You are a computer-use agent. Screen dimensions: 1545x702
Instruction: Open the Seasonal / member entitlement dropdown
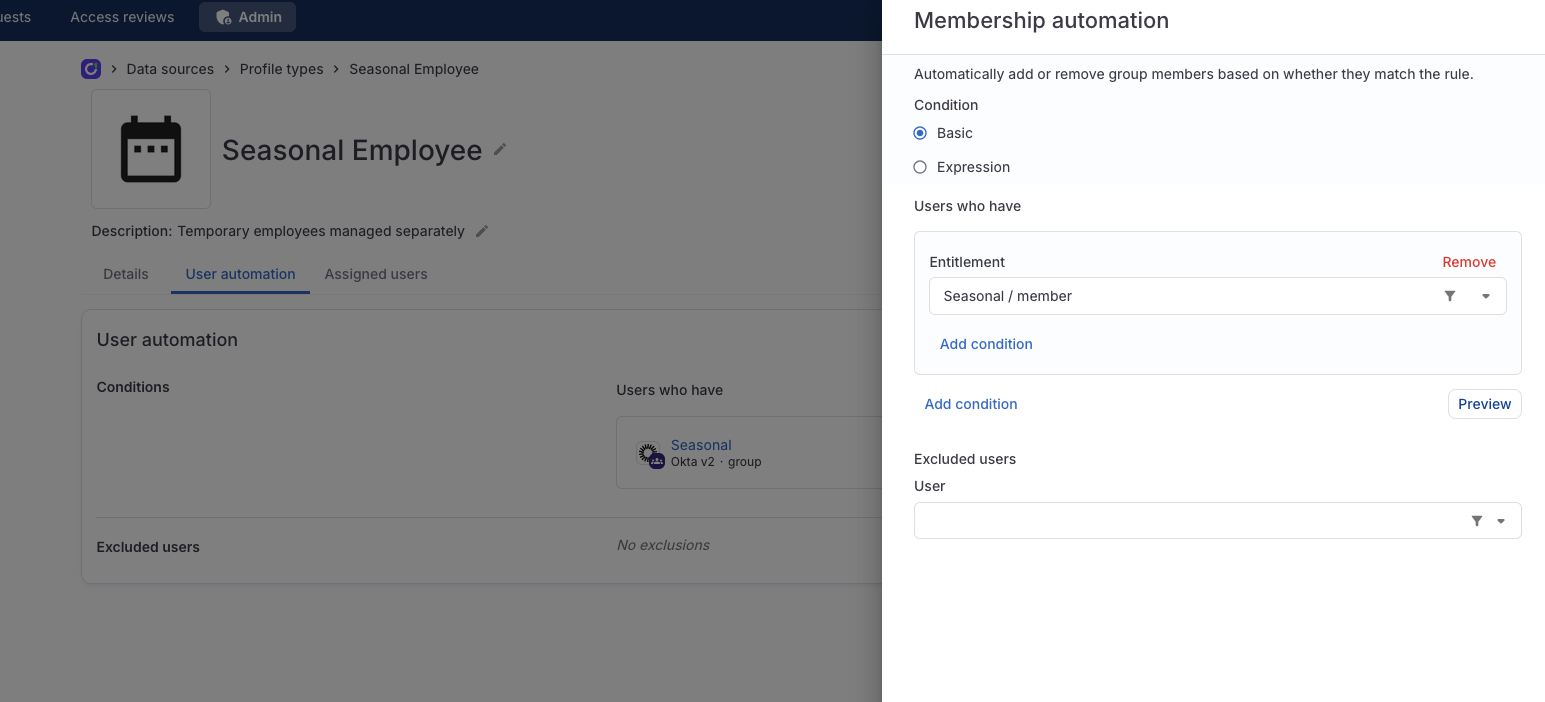(x=1486, y=296)
